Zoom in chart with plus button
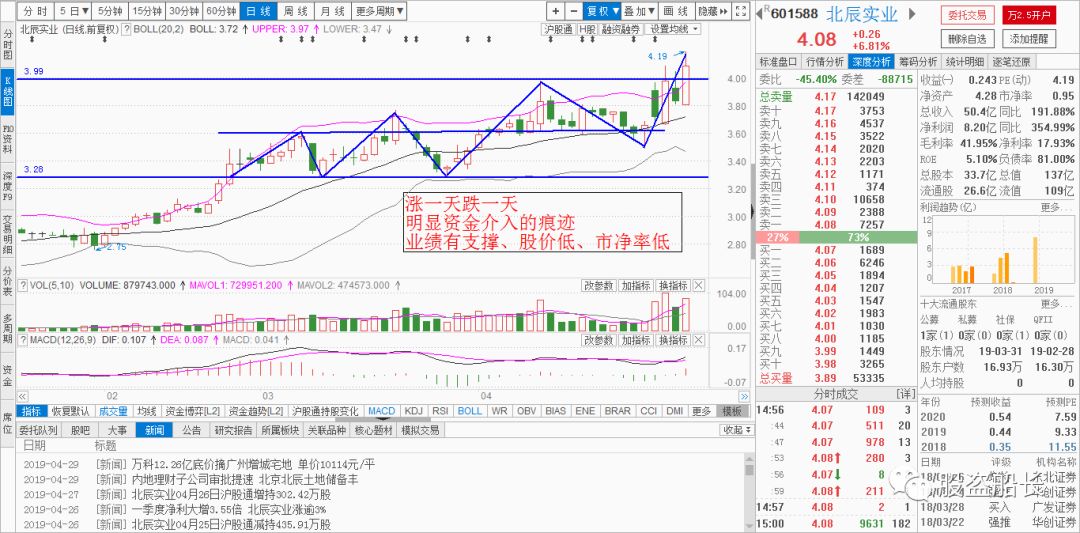1080x533 pixels. pos(556,11)
